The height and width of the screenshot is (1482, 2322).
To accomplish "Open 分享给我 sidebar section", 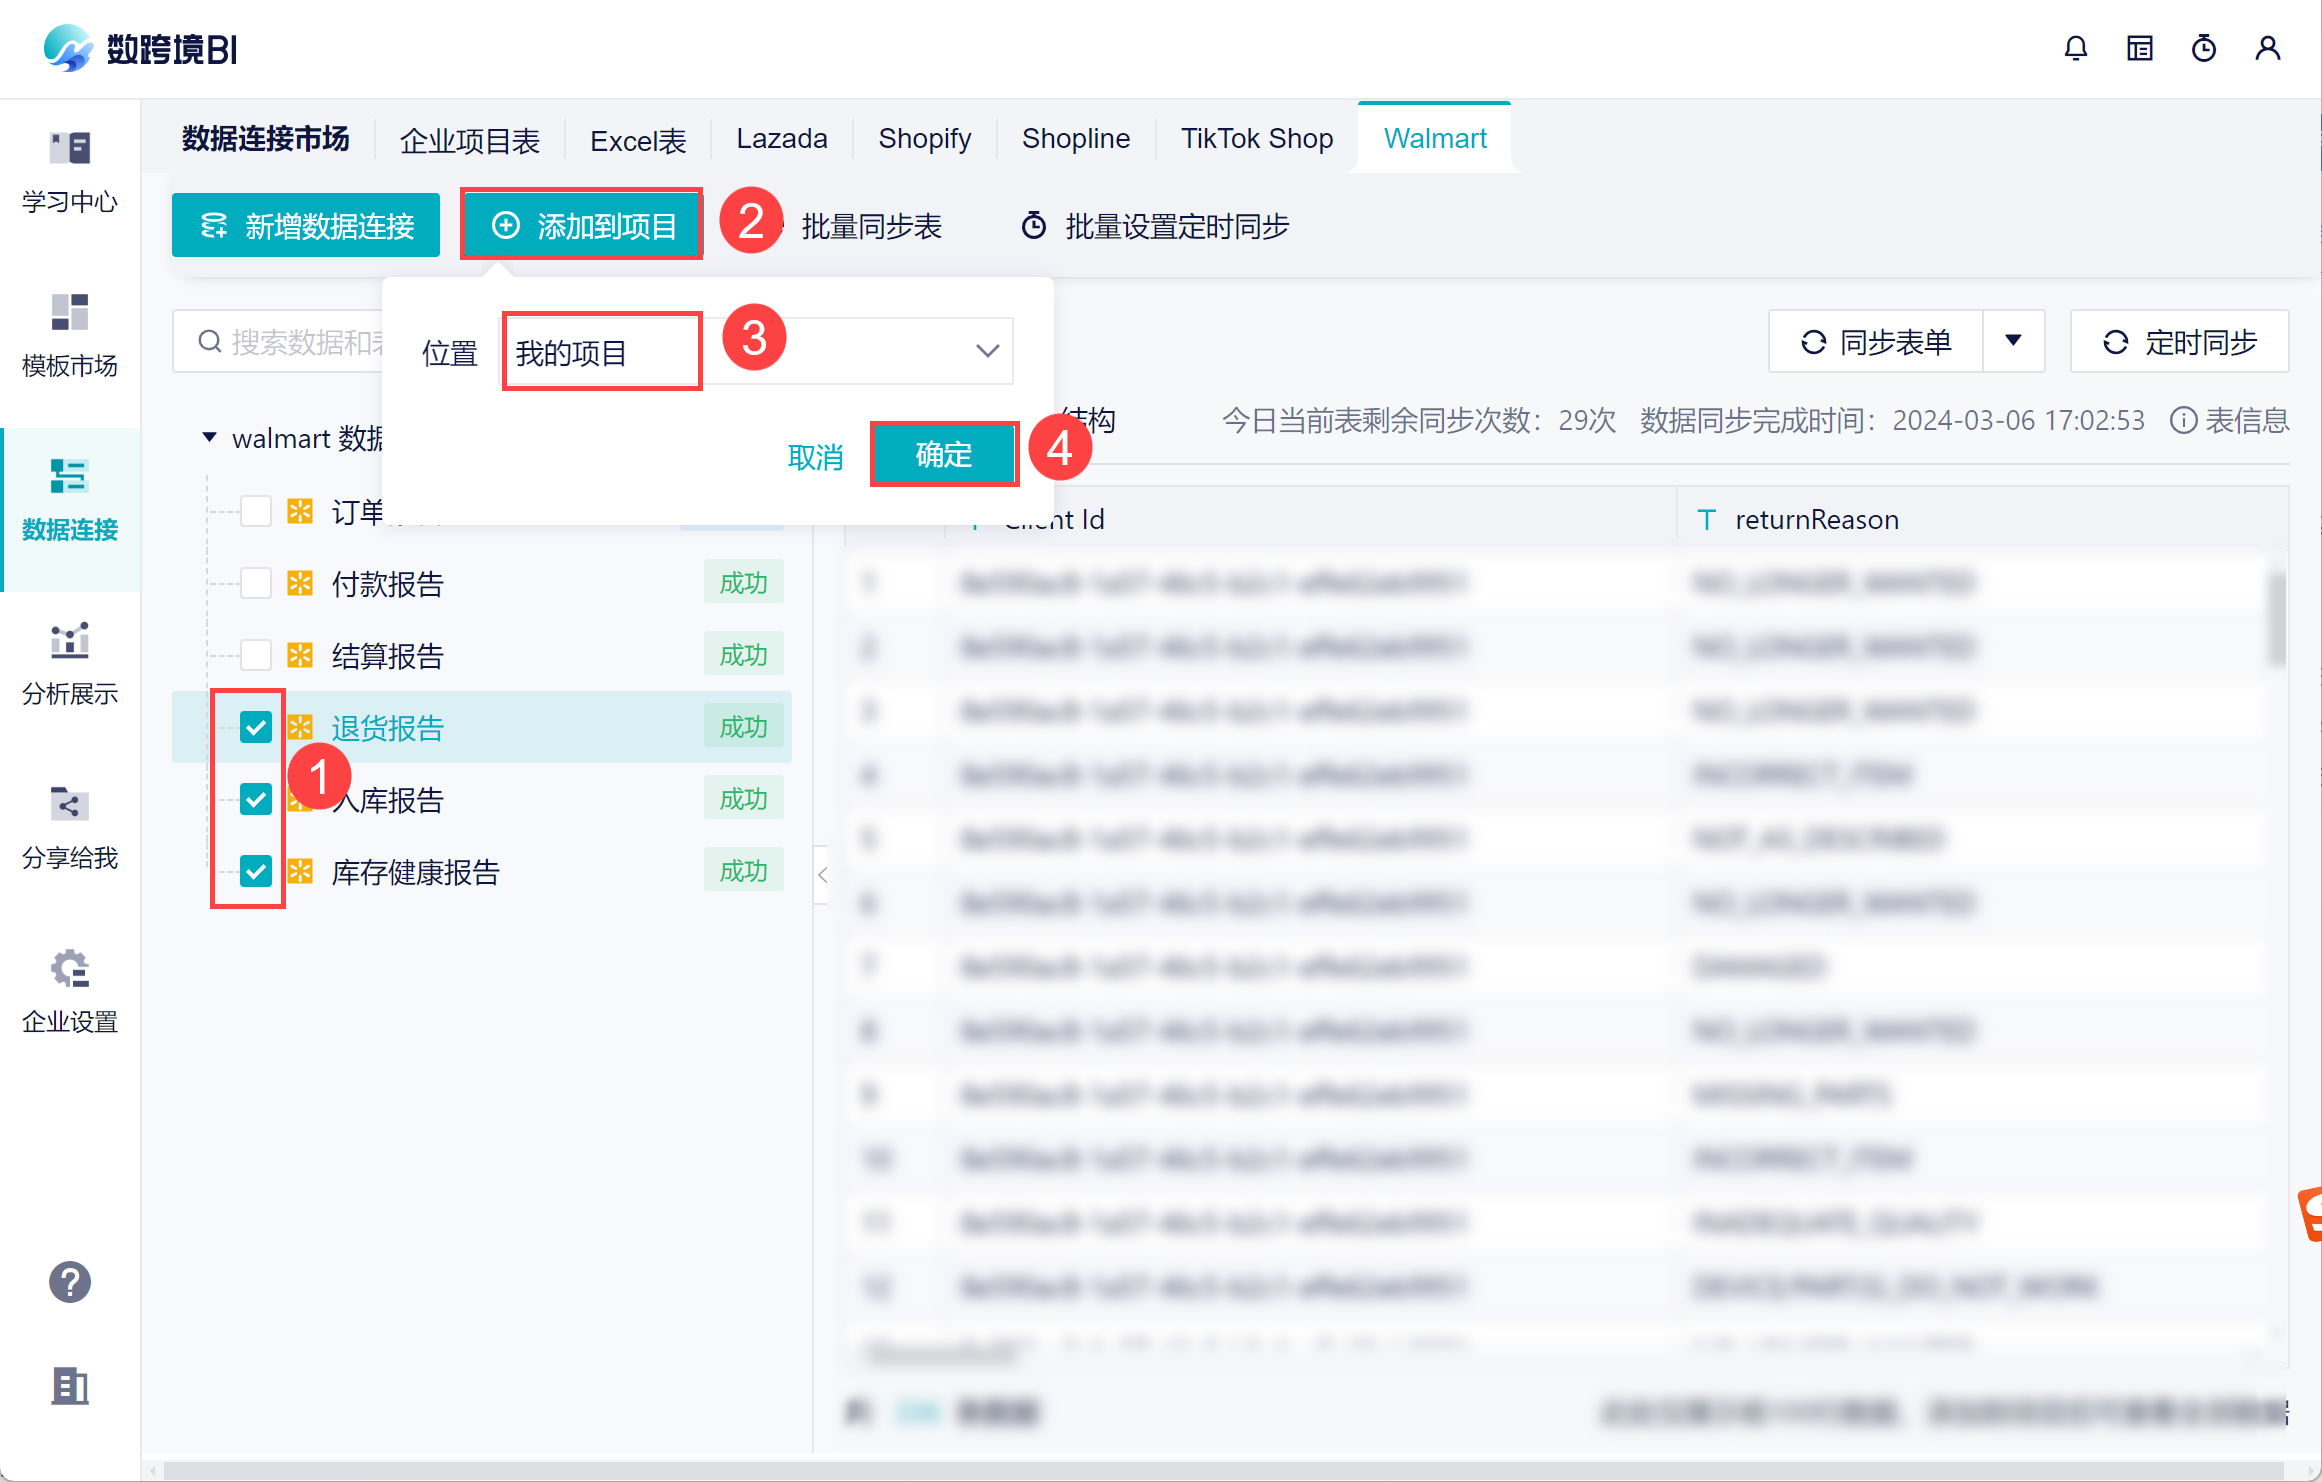I will 70,828.
